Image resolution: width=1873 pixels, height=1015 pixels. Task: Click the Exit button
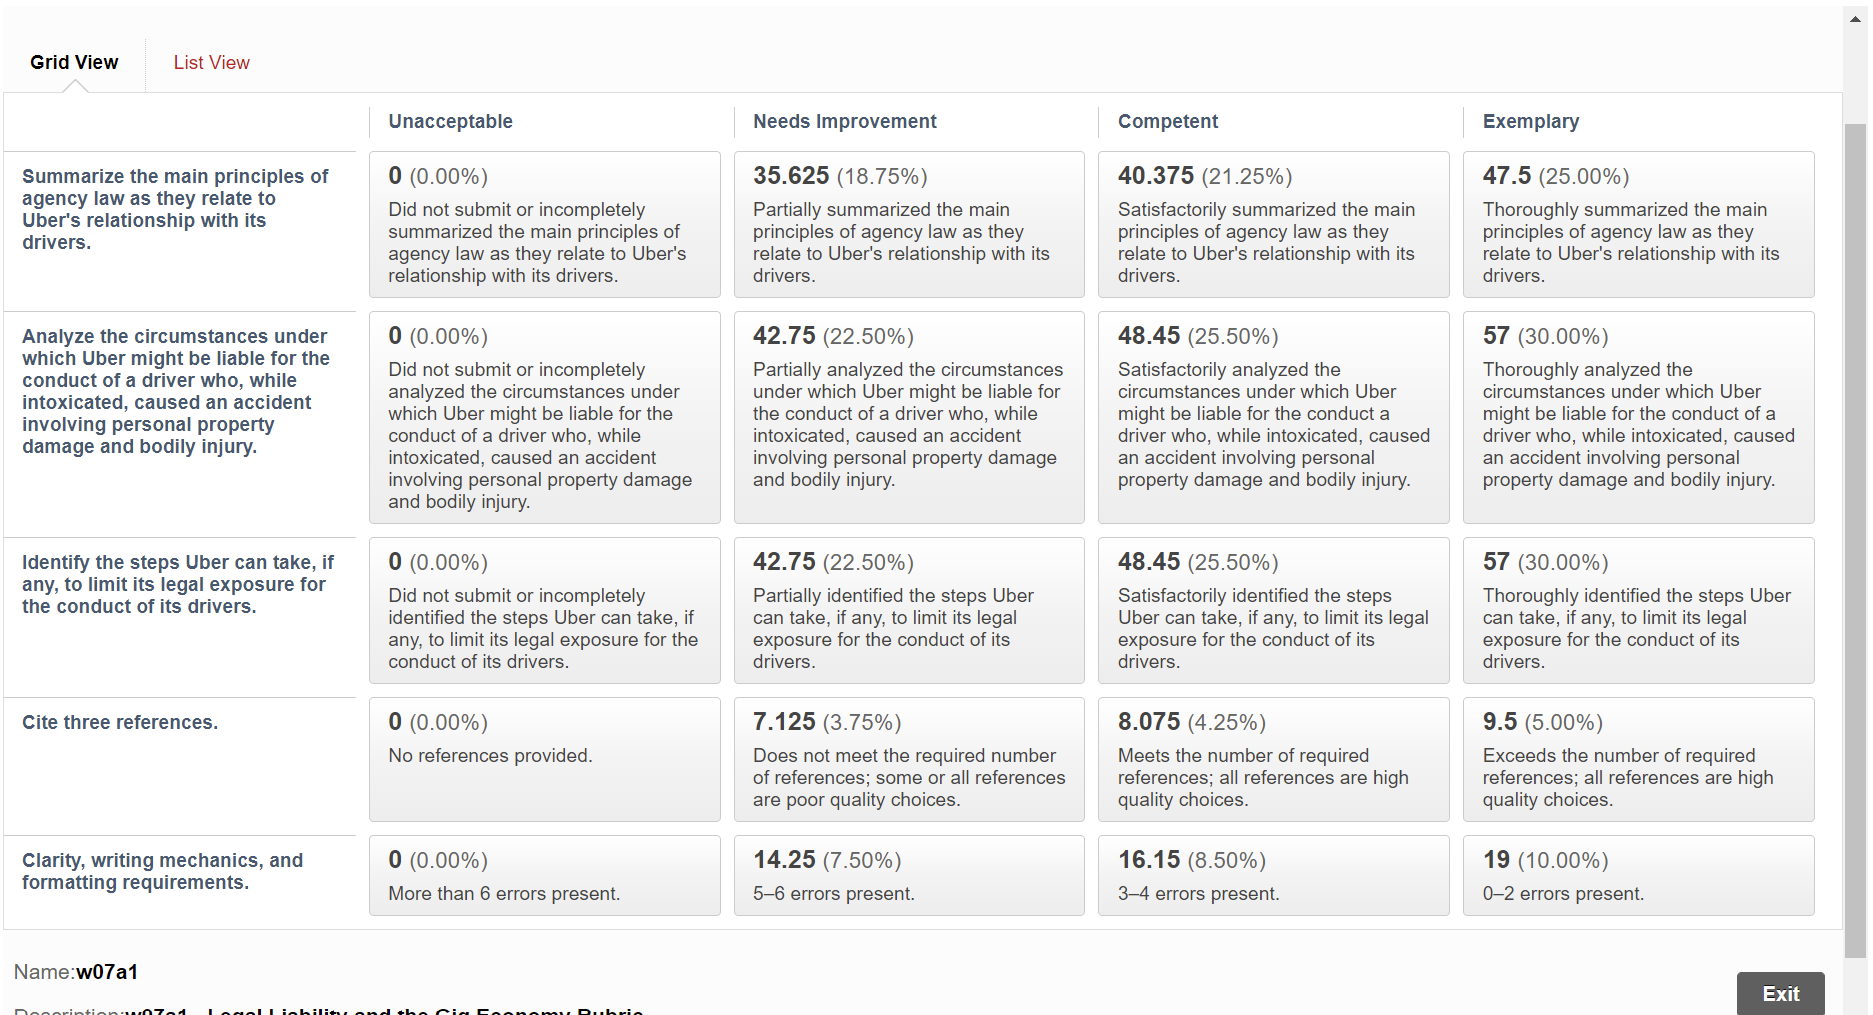click(x=1780, y=993)
